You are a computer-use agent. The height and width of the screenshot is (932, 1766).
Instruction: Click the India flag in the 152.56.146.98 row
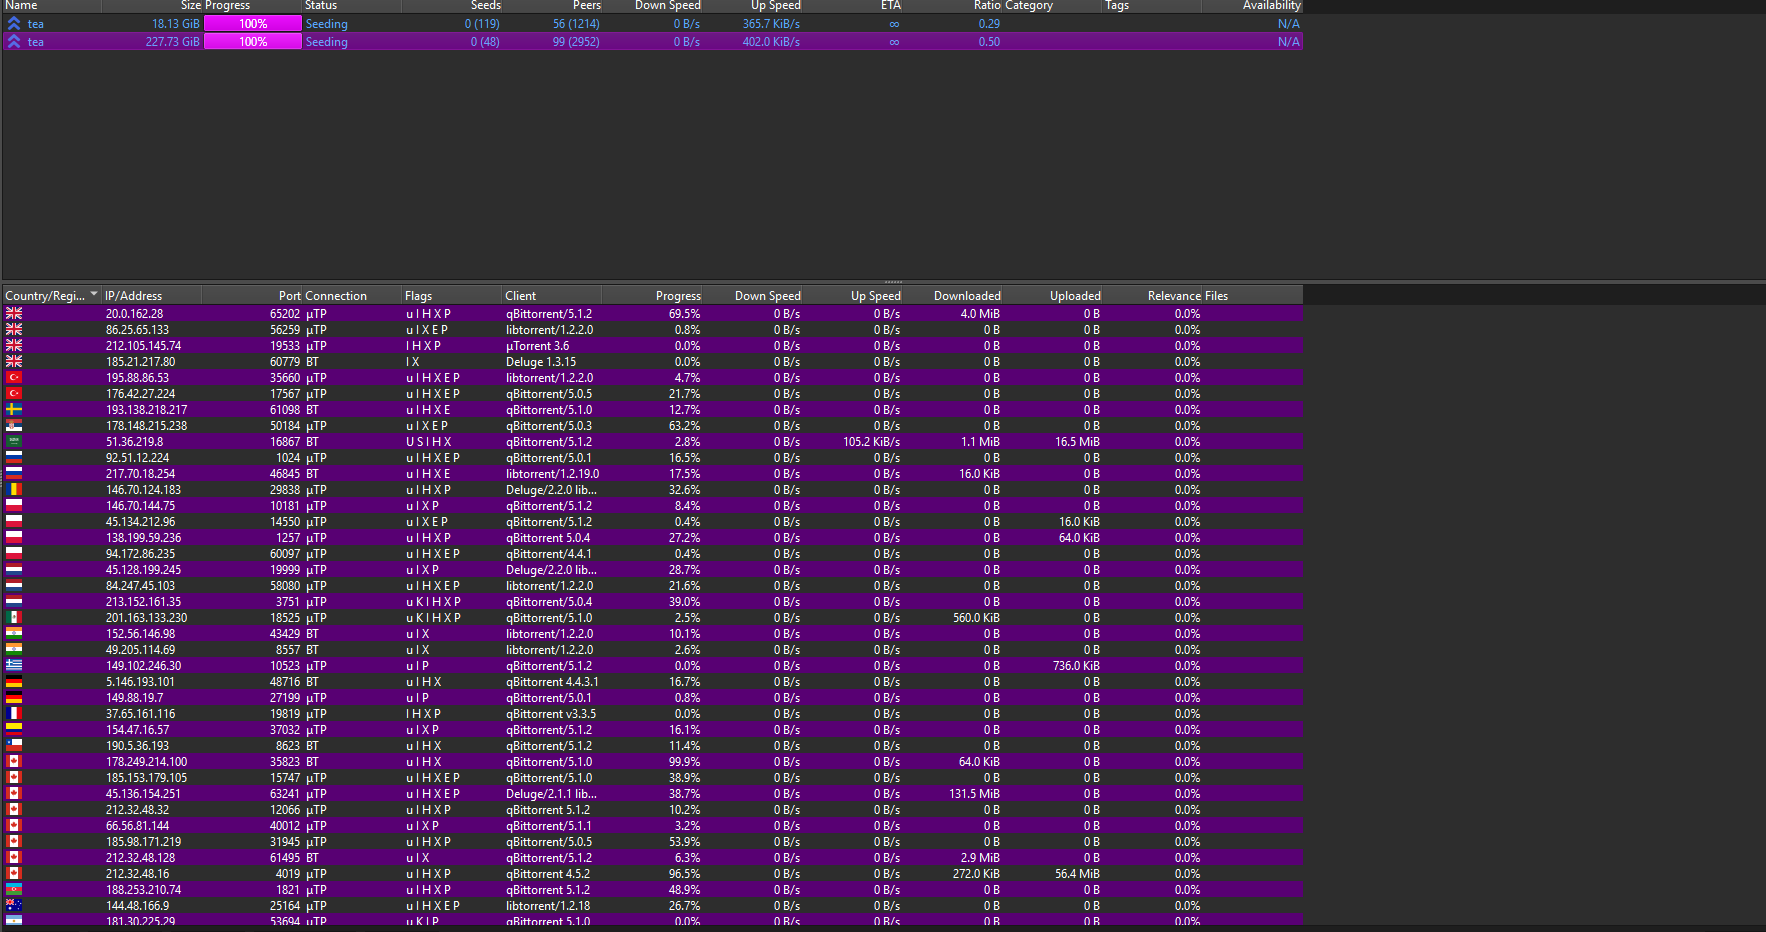14,633
